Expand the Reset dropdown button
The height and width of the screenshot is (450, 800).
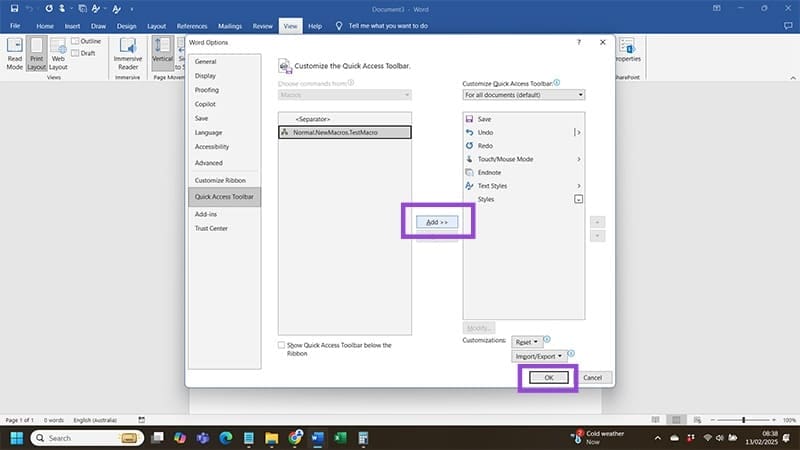[526, 341]
